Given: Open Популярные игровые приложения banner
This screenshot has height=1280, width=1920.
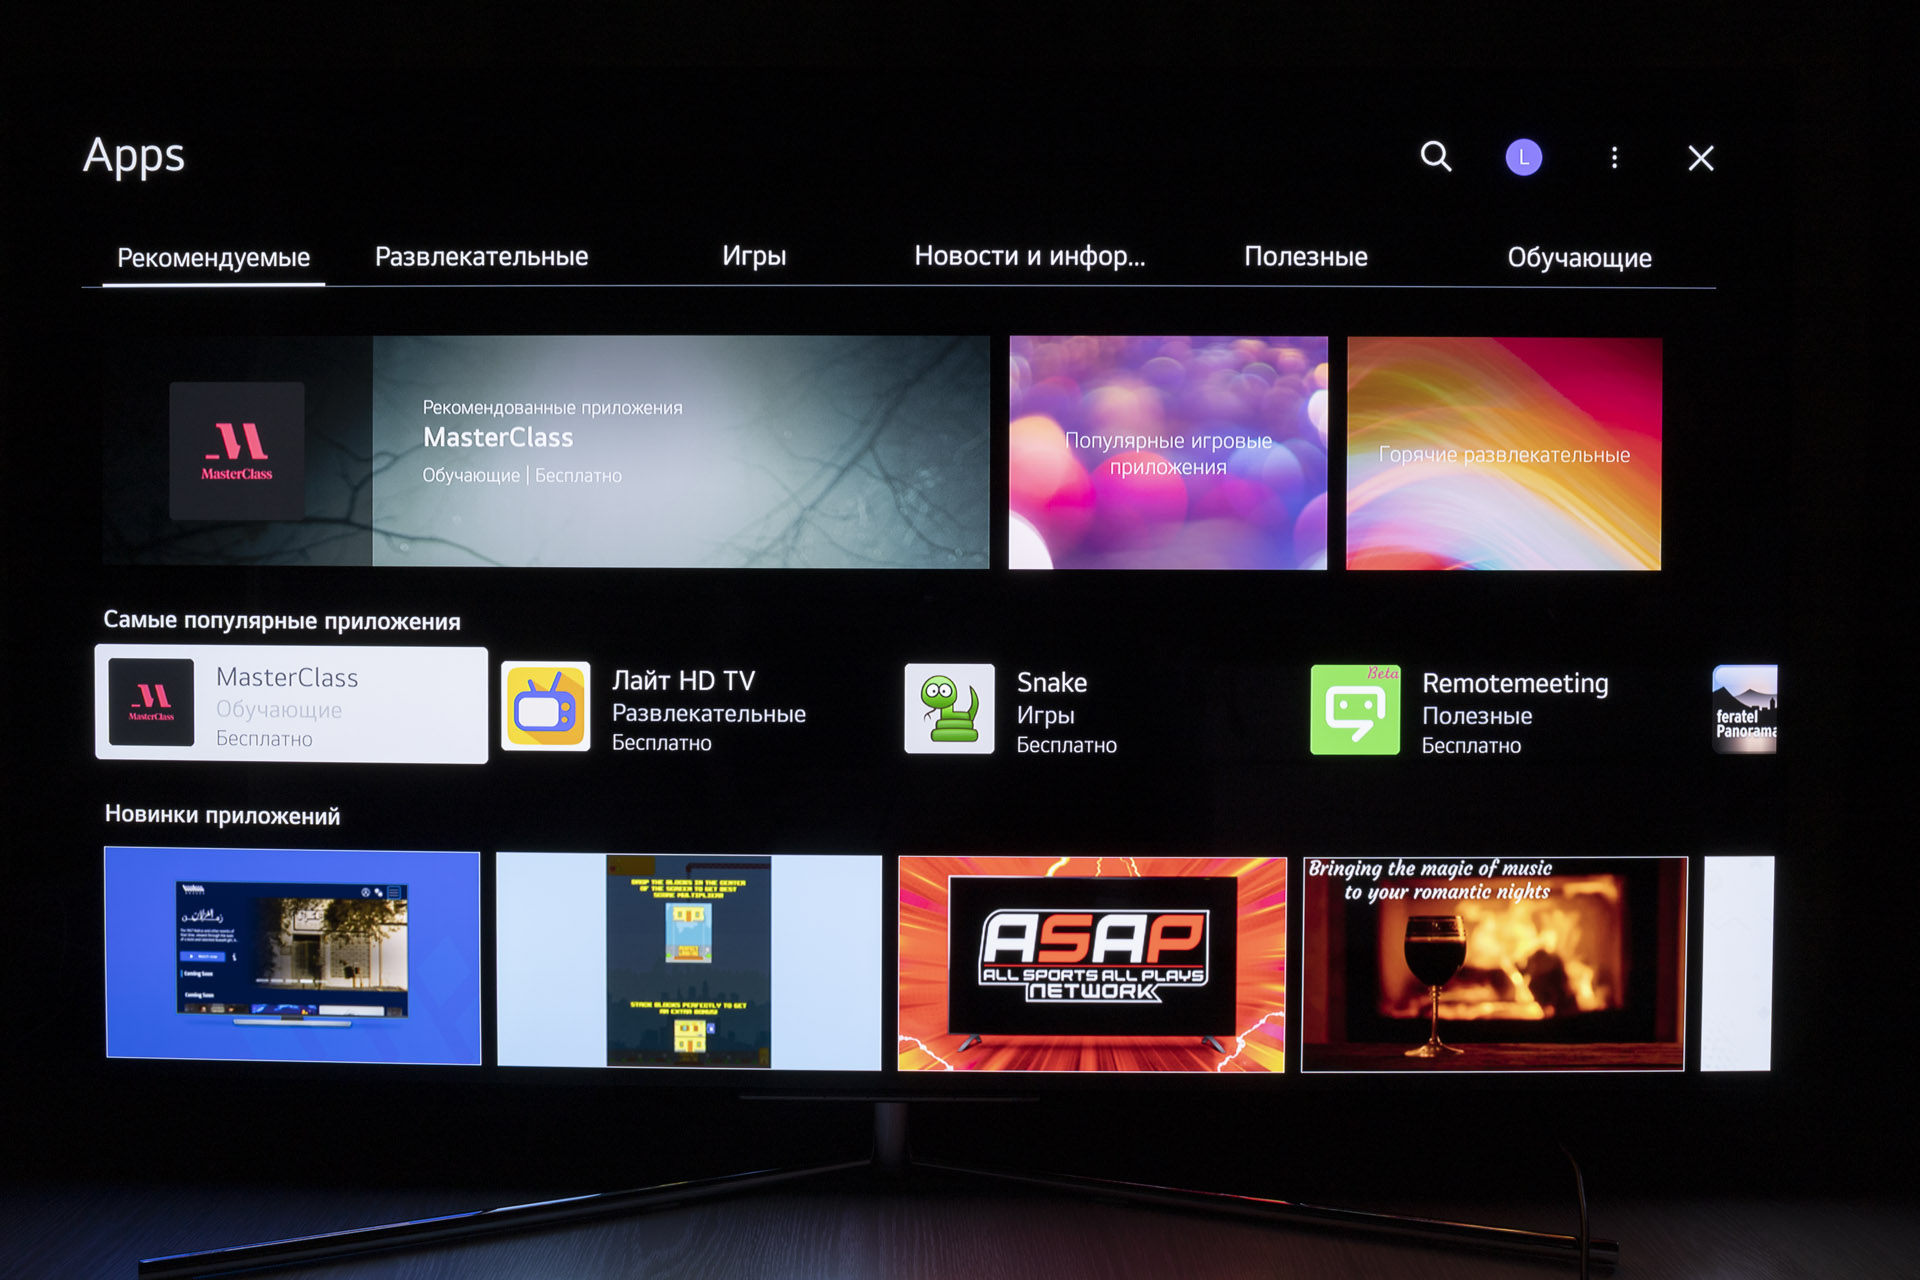Looking at the screenshot, I should [1168, 453].
